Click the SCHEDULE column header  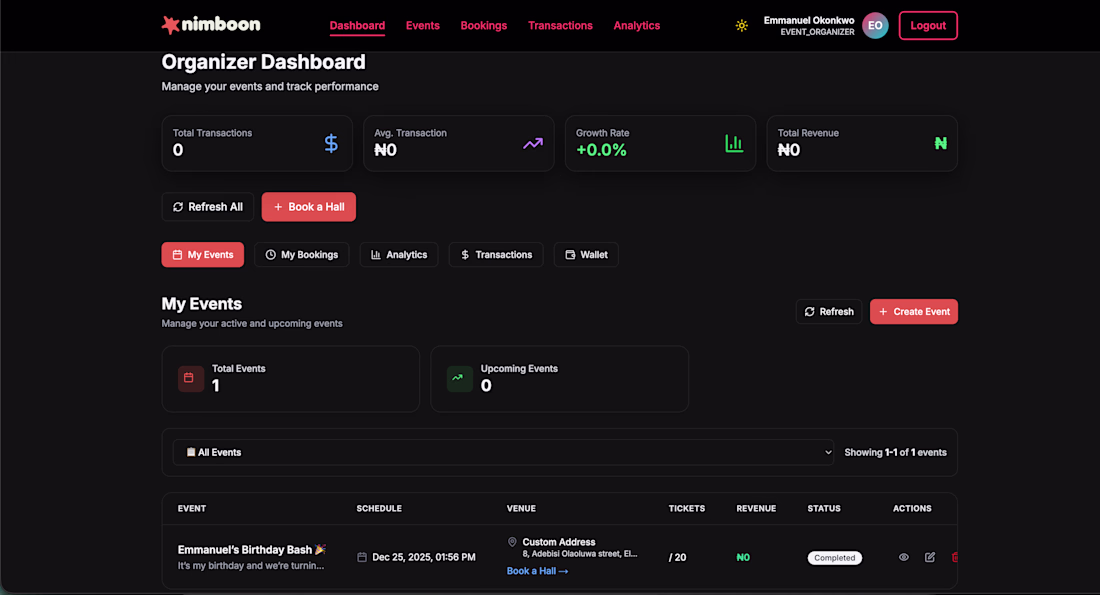pos(379,509)
